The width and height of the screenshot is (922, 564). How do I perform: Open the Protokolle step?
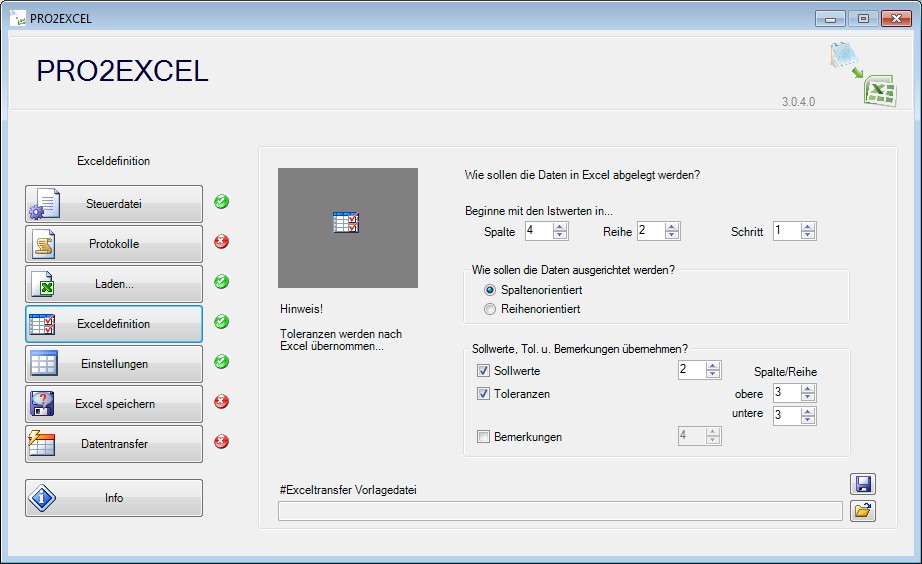click(114, 243)
